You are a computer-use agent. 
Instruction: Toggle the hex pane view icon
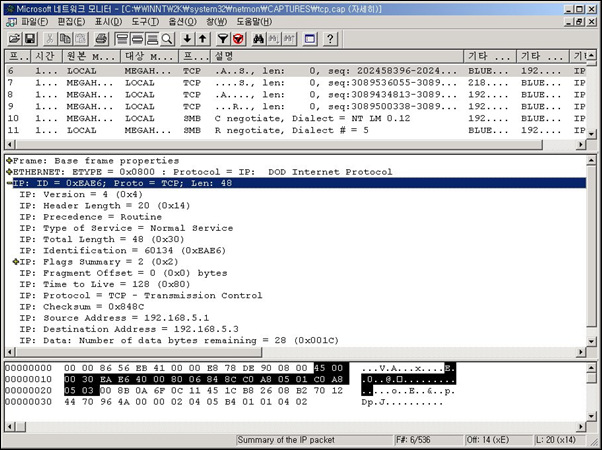152,39
